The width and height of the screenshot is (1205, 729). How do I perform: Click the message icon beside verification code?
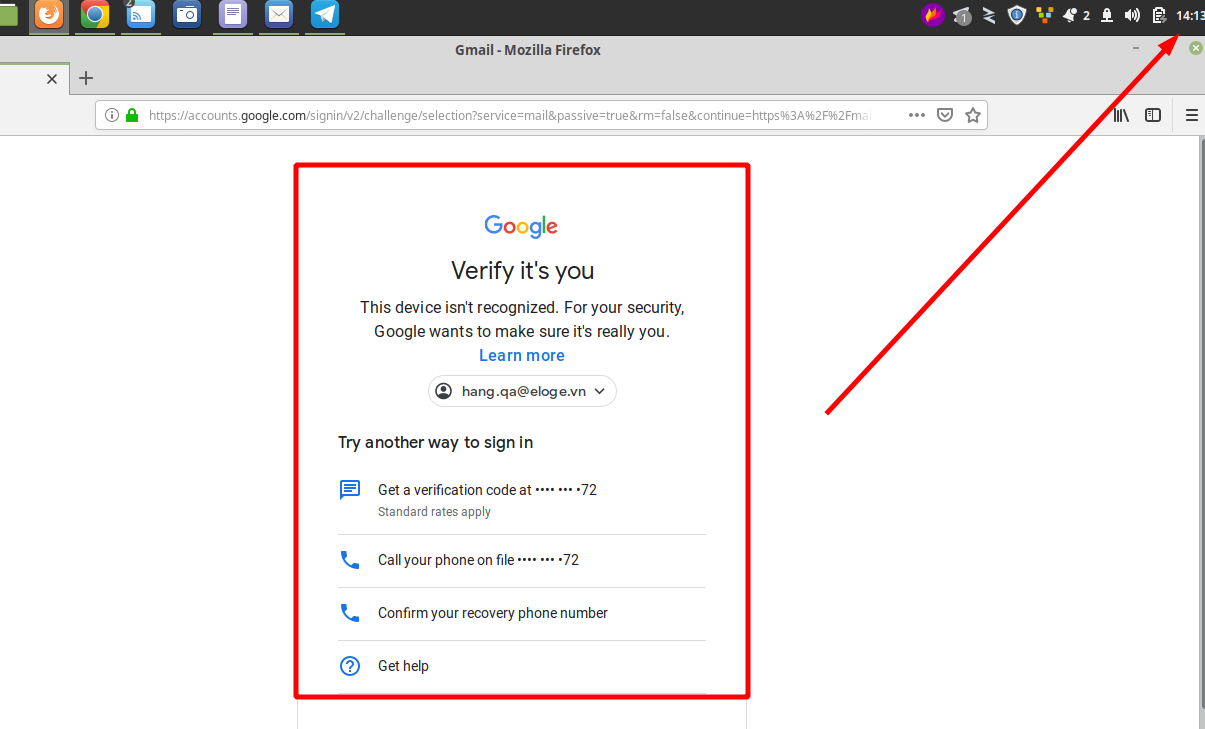350,490
